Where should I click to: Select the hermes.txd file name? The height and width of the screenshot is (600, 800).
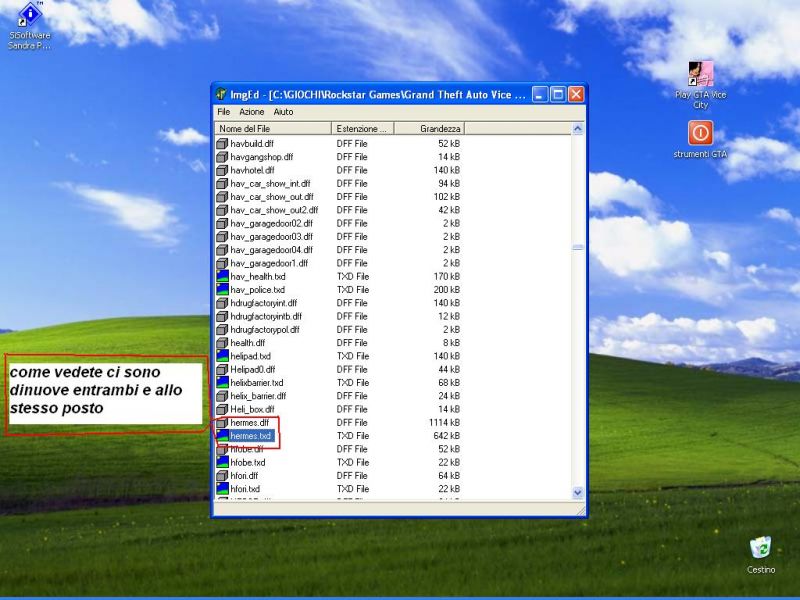click(x=251, y=436)
